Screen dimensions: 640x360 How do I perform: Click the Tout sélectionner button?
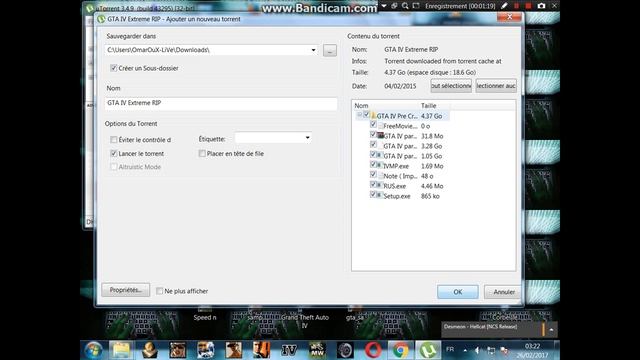(x=451, y=86)
